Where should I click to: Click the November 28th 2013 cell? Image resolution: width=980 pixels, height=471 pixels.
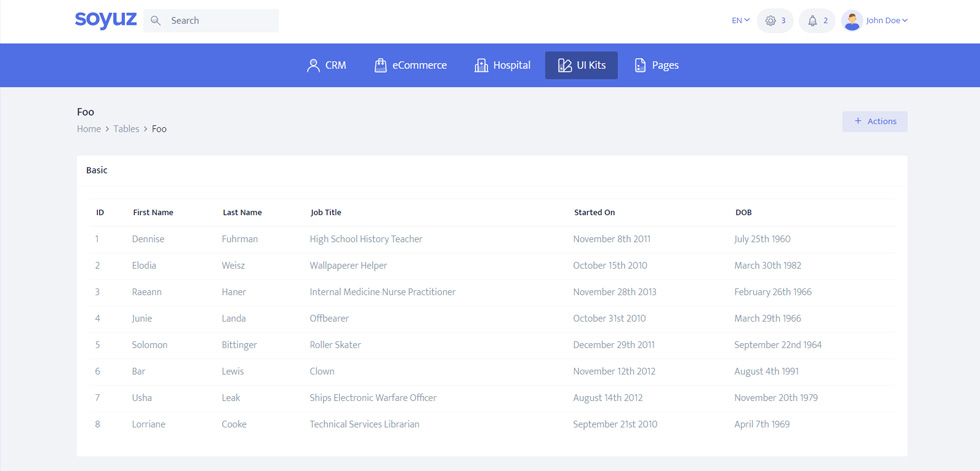[x=614, y=292]
